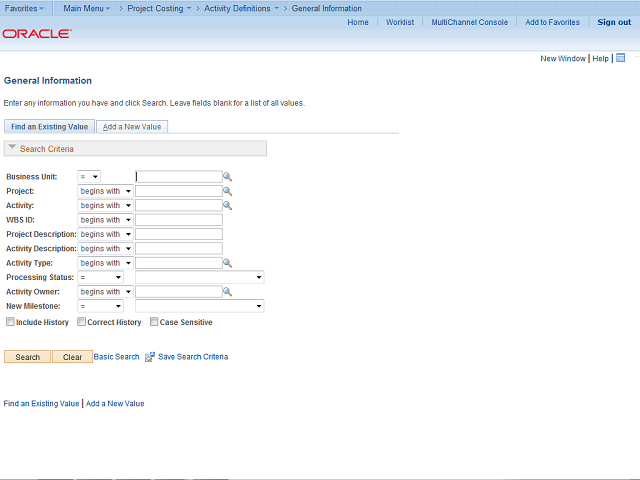Click the Activity lookup magnifier icon
This screenshot has height=480, width=640.
pyautogui.click(x=228, y=206)
